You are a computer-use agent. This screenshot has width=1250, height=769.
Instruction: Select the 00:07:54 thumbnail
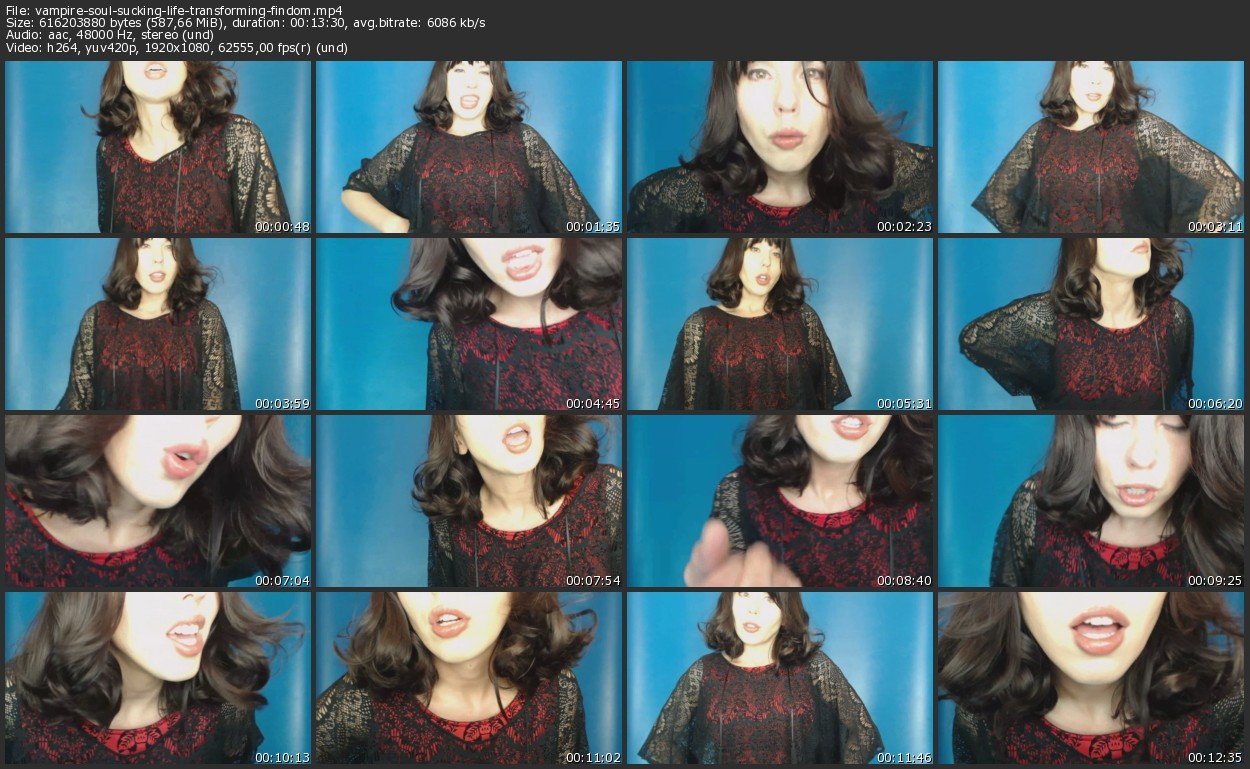469,501
